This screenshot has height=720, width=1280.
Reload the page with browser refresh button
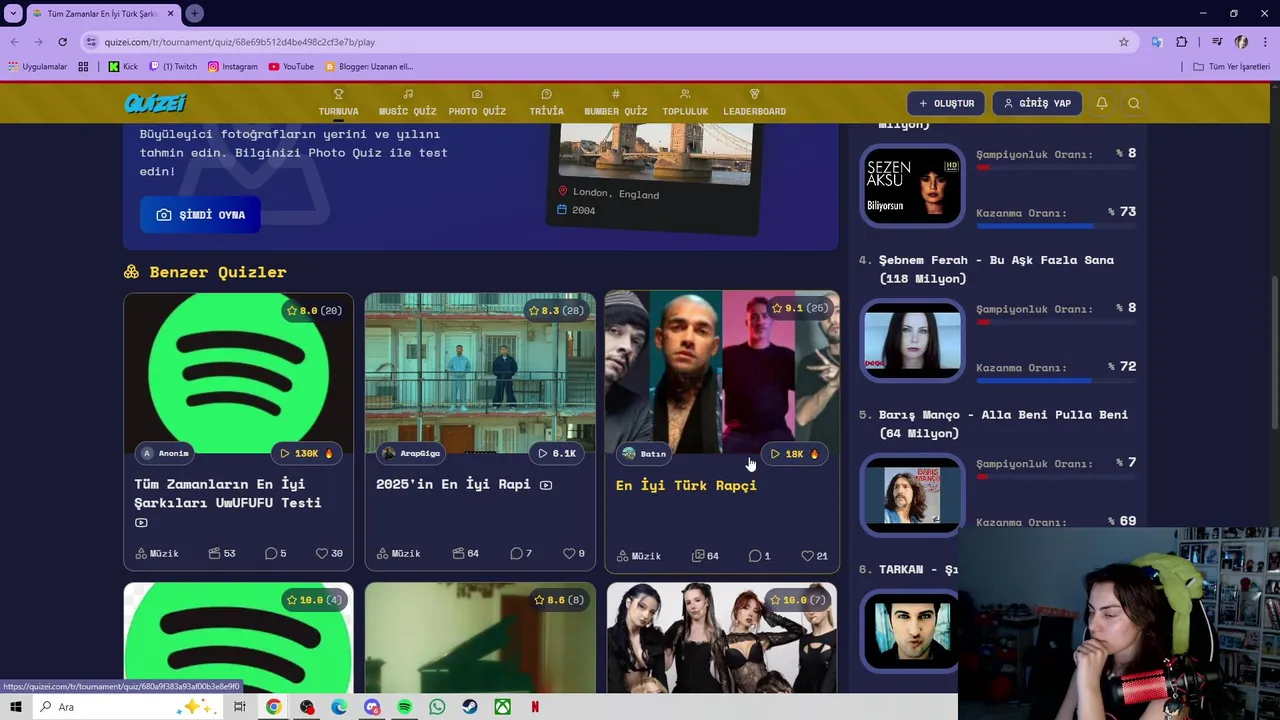[x=62, y=42]
